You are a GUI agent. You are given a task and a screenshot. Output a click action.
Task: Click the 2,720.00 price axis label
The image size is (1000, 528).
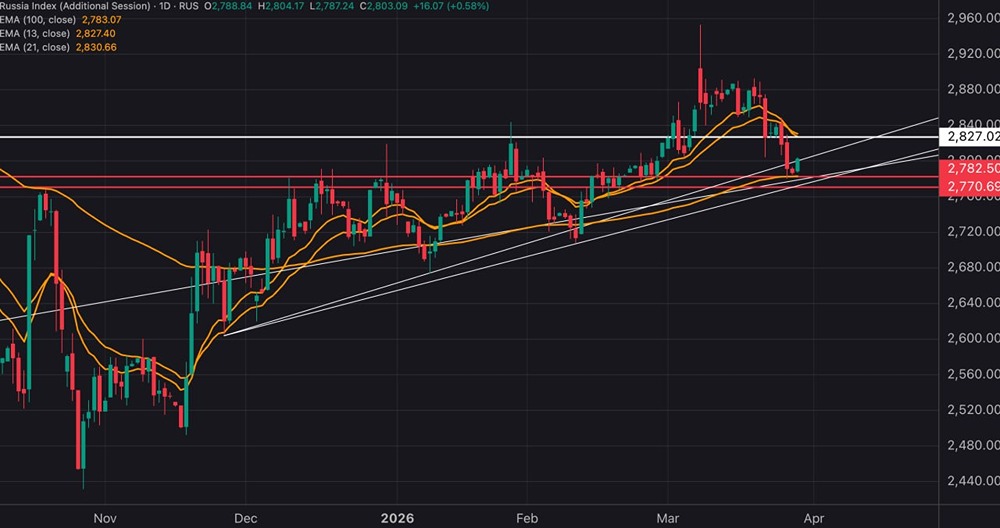973,231
